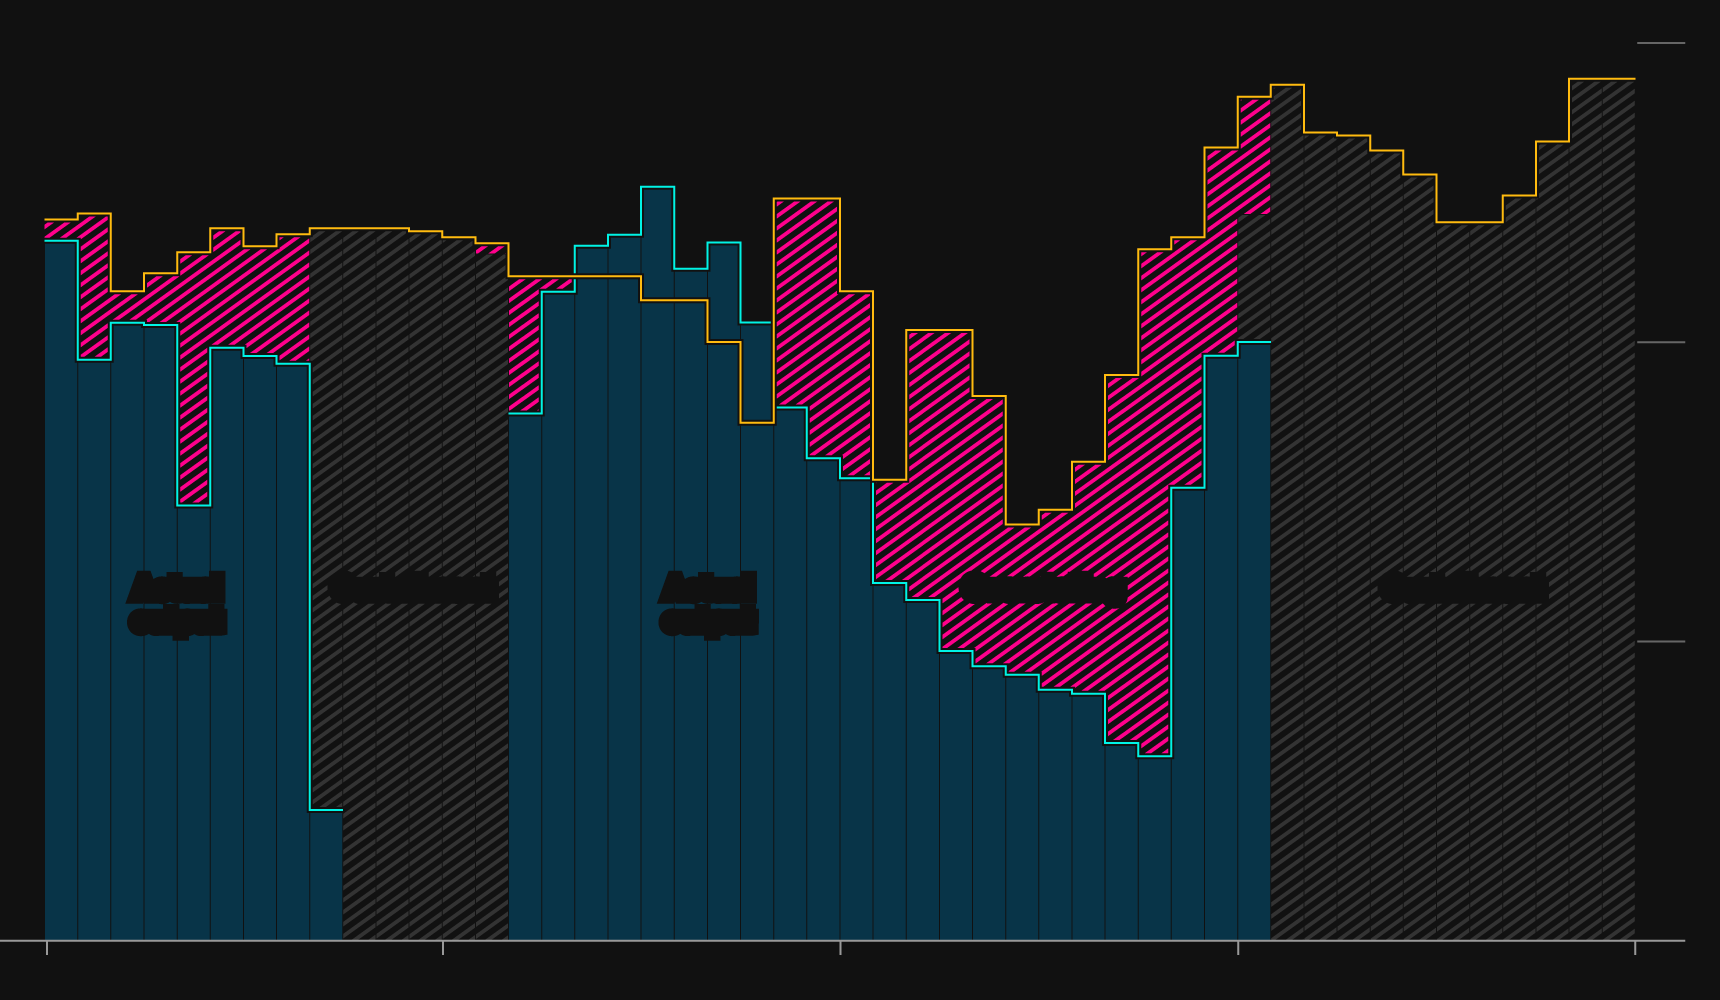Screen dimensions: 1720x1000
Task: Click the fourth x-axis tick from the left
Action: (1238, 947)
